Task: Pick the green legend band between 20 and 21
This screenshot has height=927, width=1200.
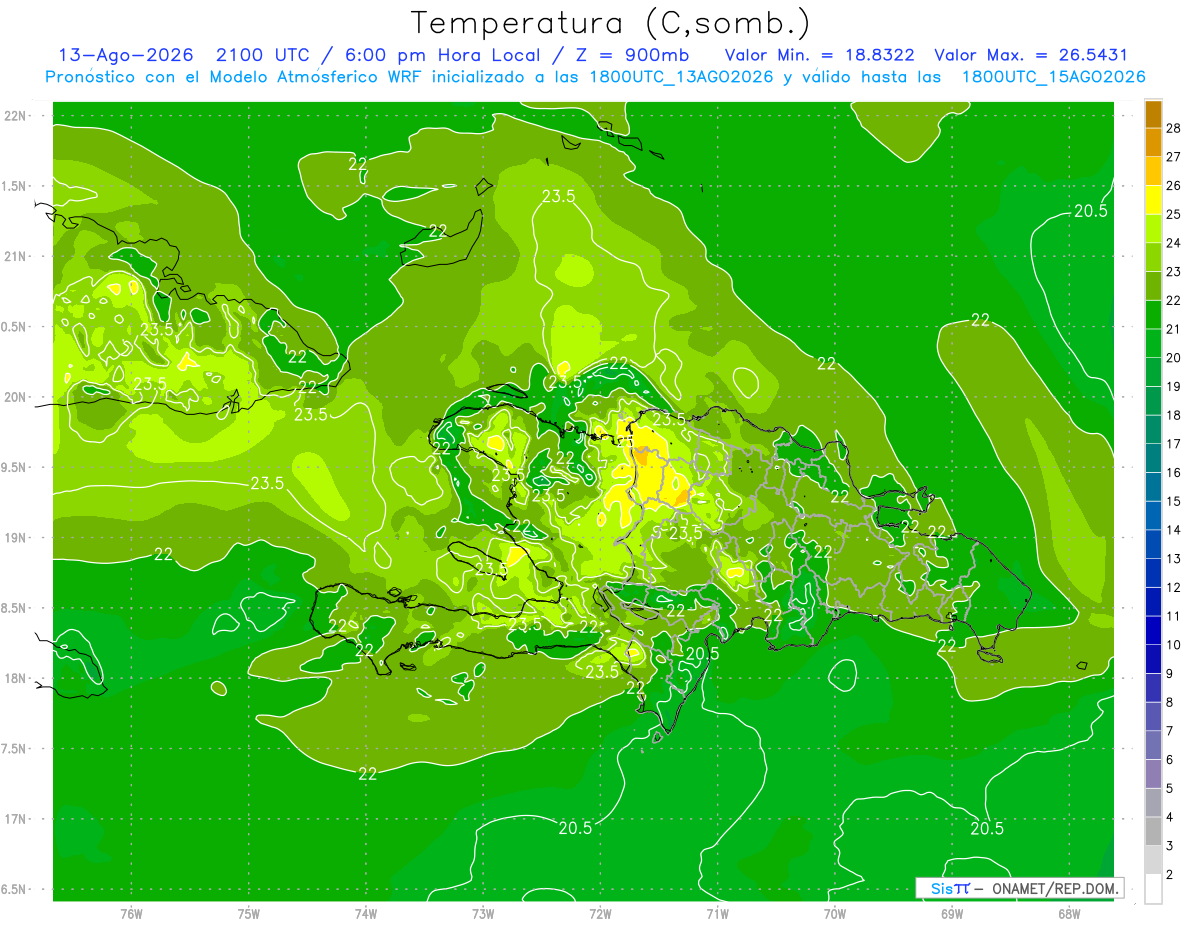Action: pyautogui.click(x=1153, y=344)
